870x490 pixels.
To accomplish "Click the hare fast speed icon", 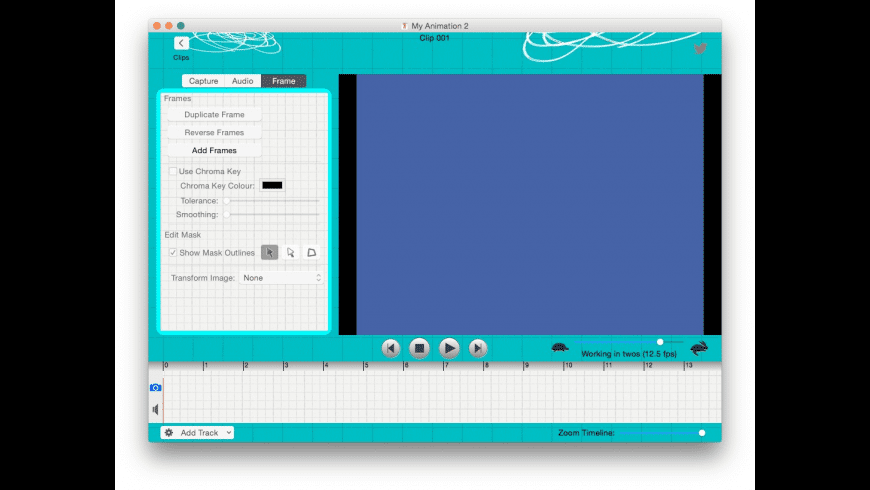I will click(x=699, y=347).
